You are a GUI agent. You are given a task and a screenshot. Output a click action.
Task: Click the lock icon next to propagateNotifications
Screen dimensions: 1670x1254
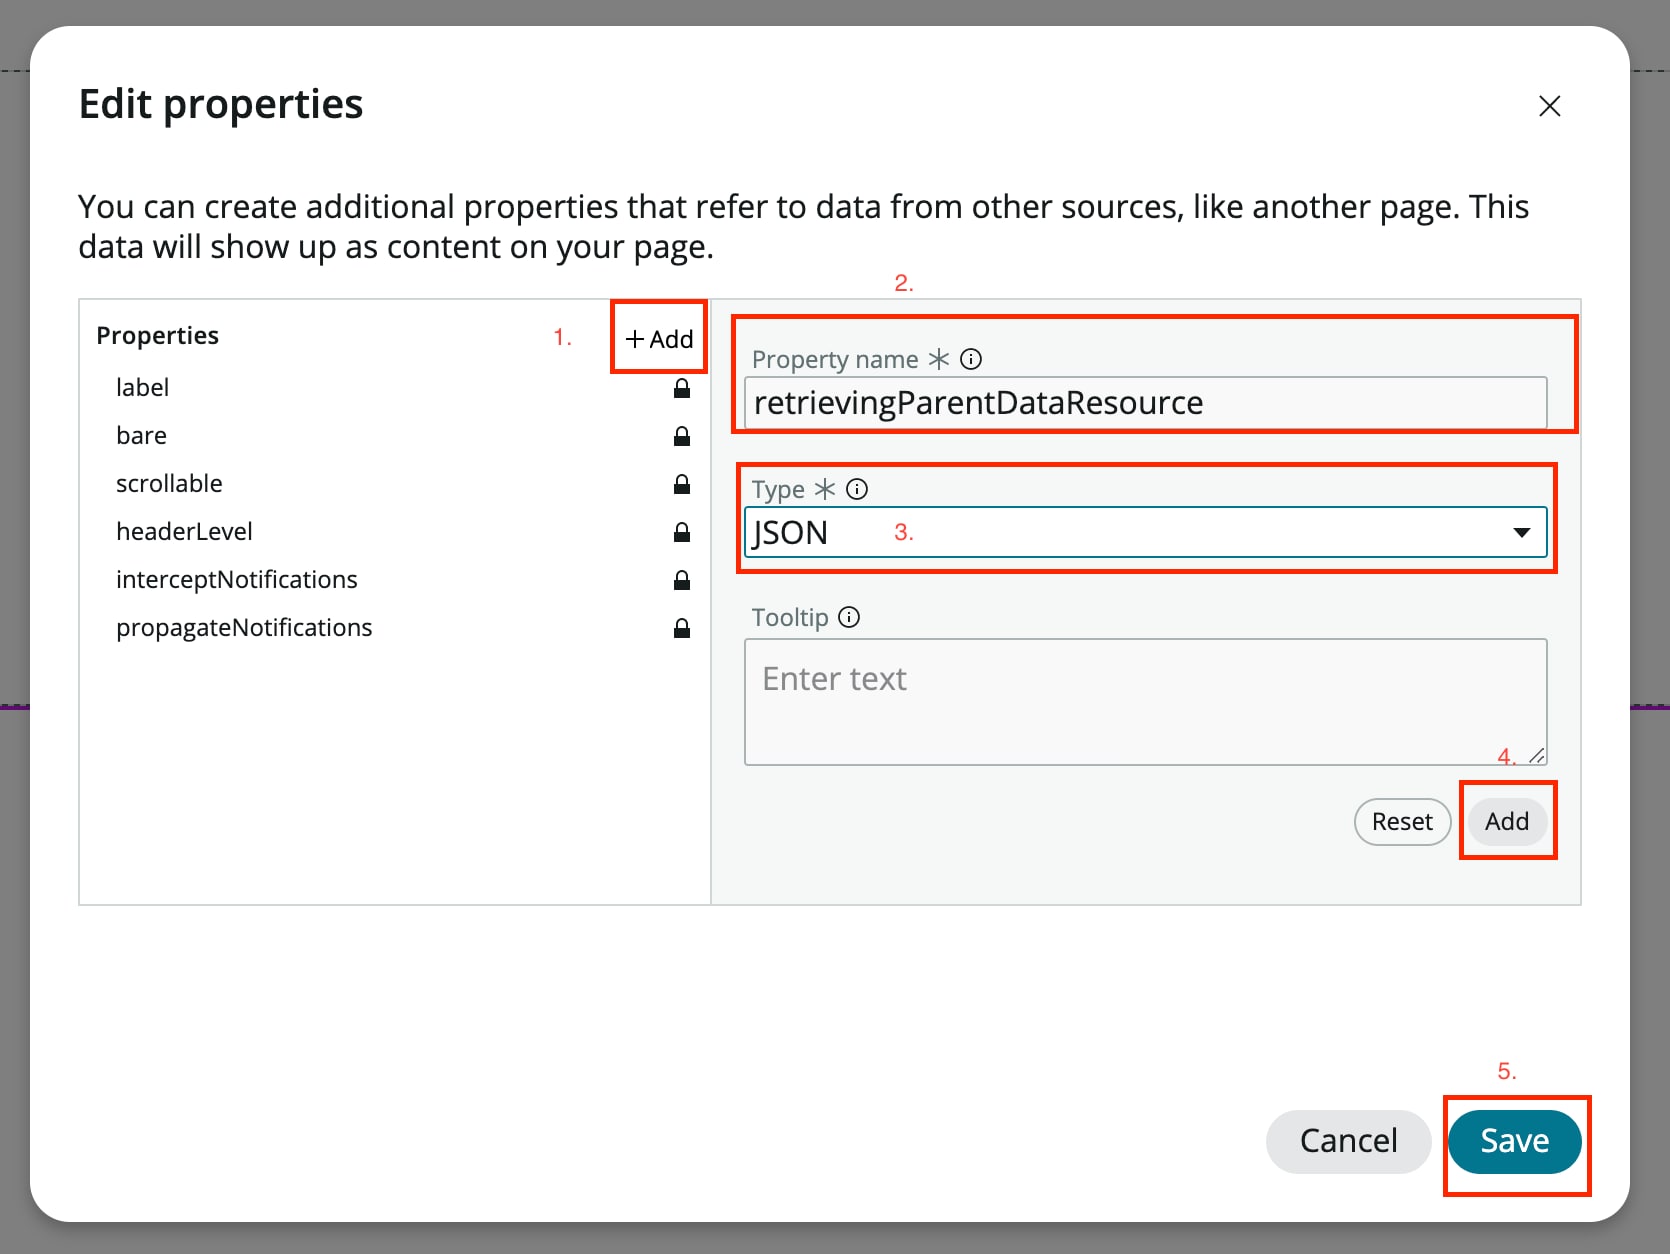click(x=681, y=628)
